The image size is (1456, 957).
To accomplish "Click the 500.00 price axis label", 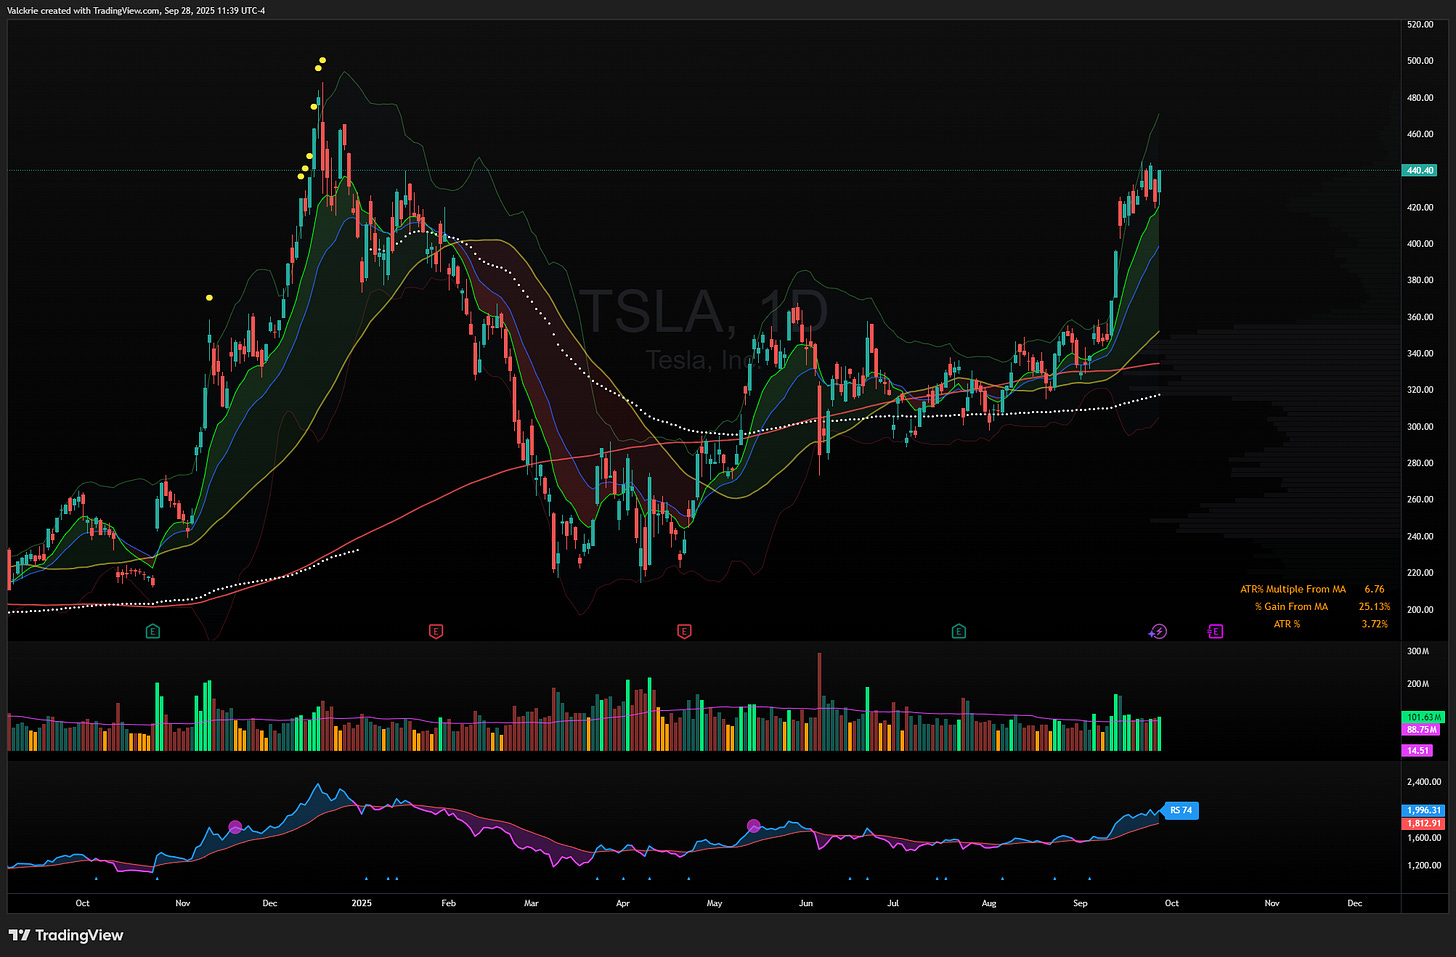I will coord(1420,60).
